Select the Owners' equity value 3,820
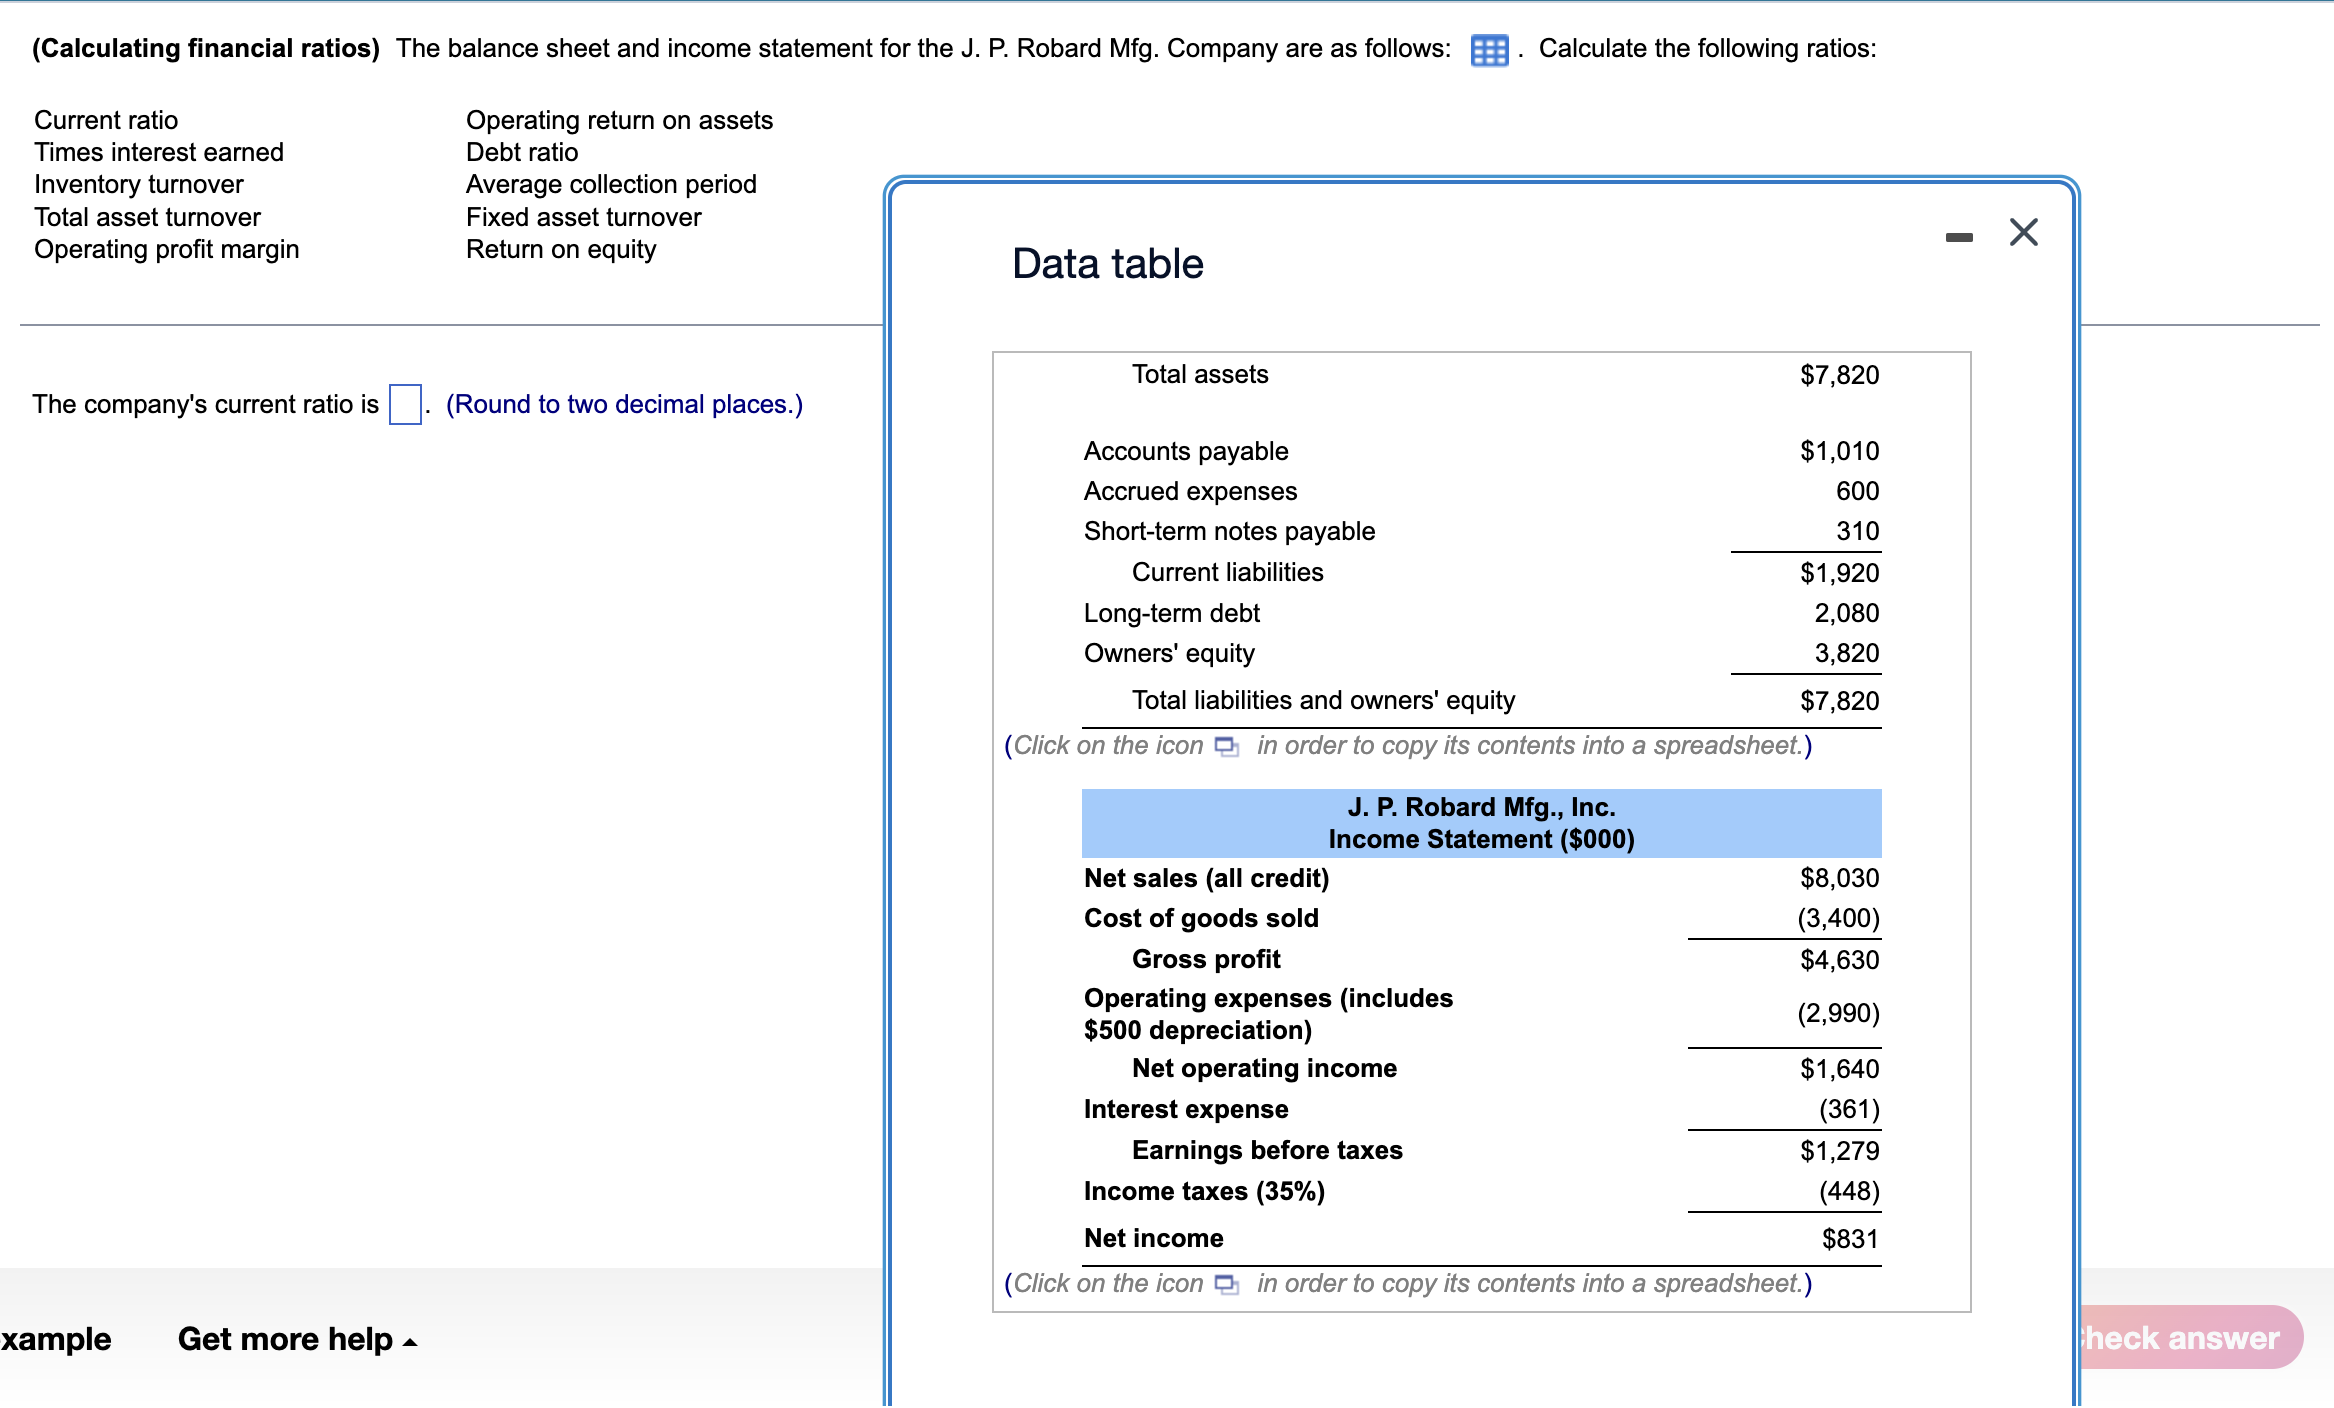Viewport: 2334px width, 1408px height. click(1847, 652)
